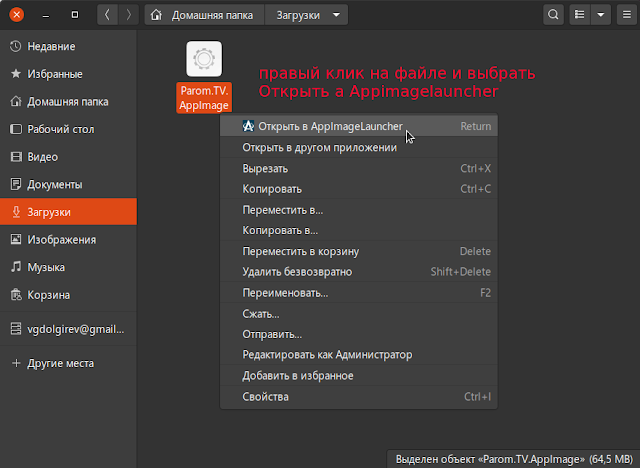Open the search icon in the header bar
The image size is (640, 468).
pyautogui.click(x=553, y=15)
